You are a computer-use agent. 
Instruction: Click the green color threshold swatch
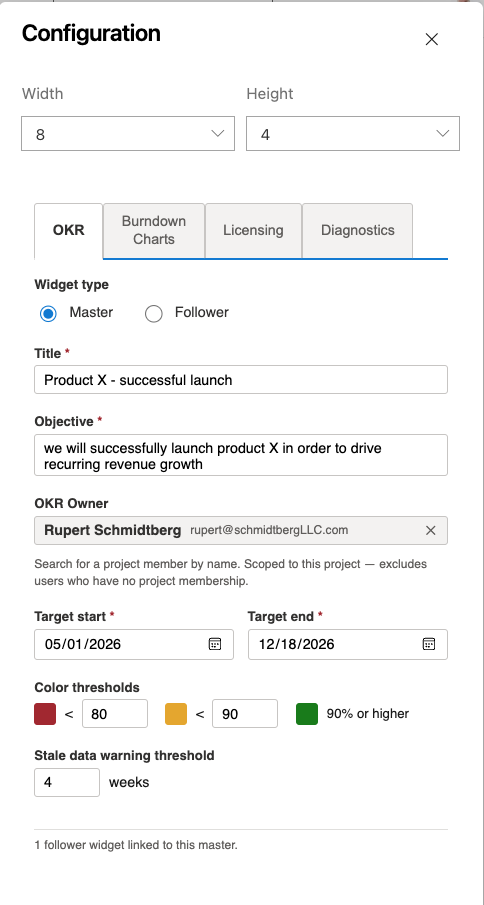coord(307,714)
